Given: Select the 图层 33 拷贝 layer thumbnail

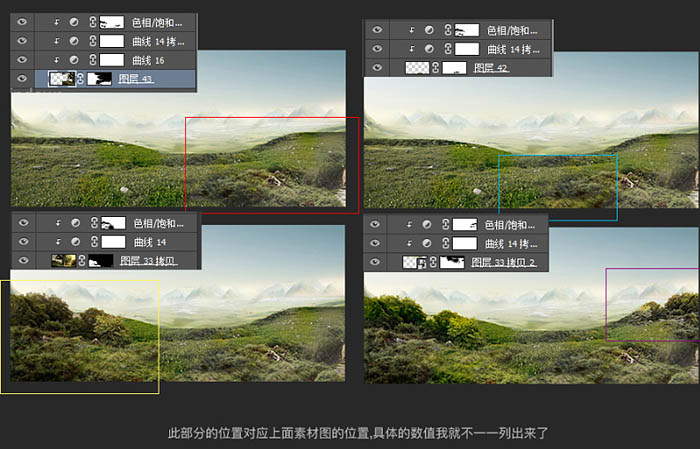Looking at the screenshot, I should [x=63, y=260].
